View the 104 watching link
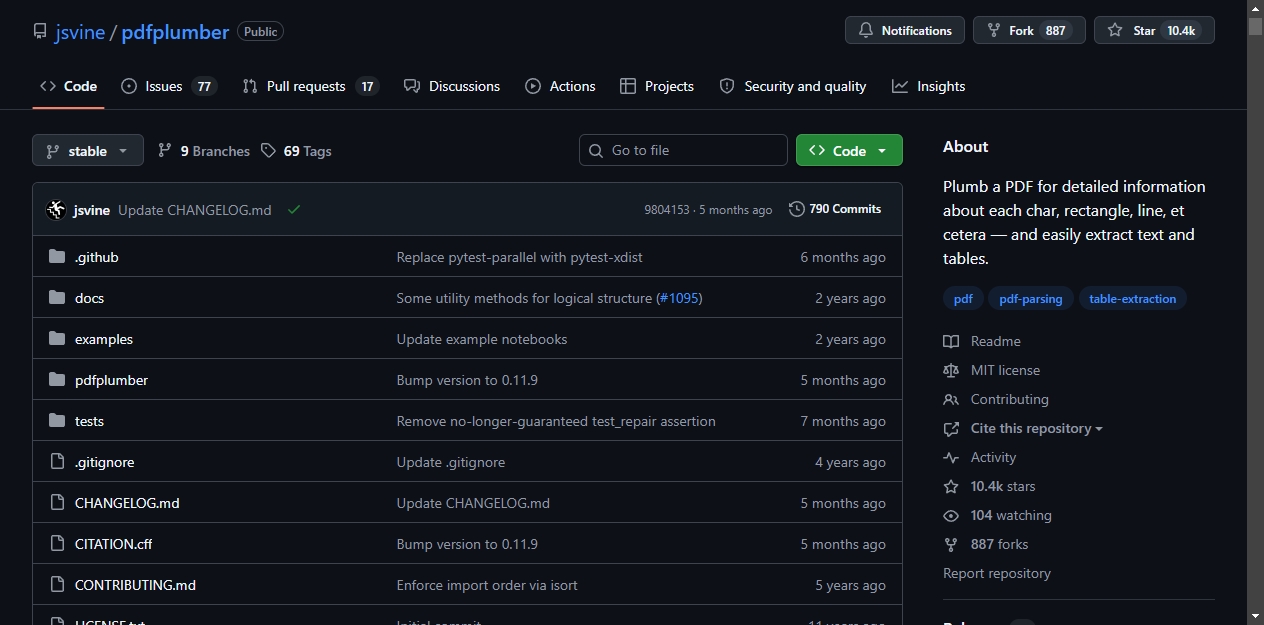The width and height of the screenshot is (1264, 625). coord(998,515)
